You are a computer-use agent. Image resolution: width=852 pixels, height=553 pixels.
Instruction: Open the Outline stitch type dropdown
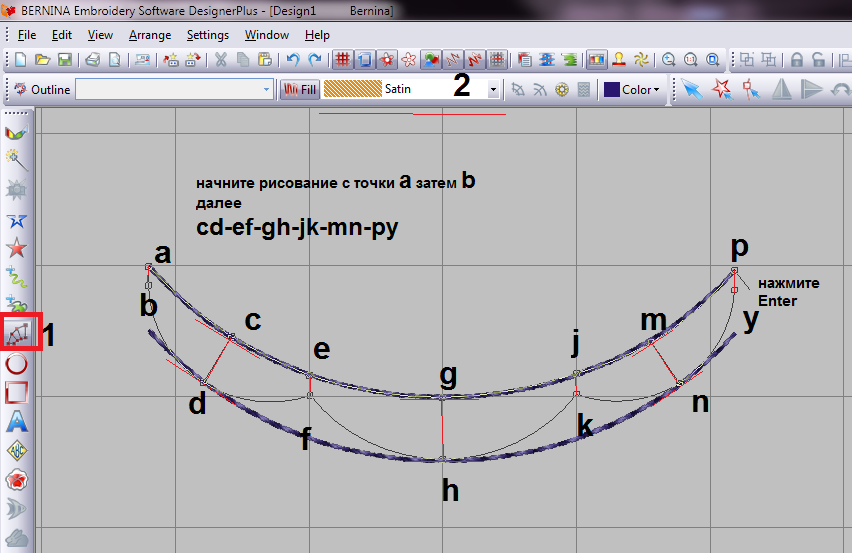pyautogui.click(x=267, y=89)
